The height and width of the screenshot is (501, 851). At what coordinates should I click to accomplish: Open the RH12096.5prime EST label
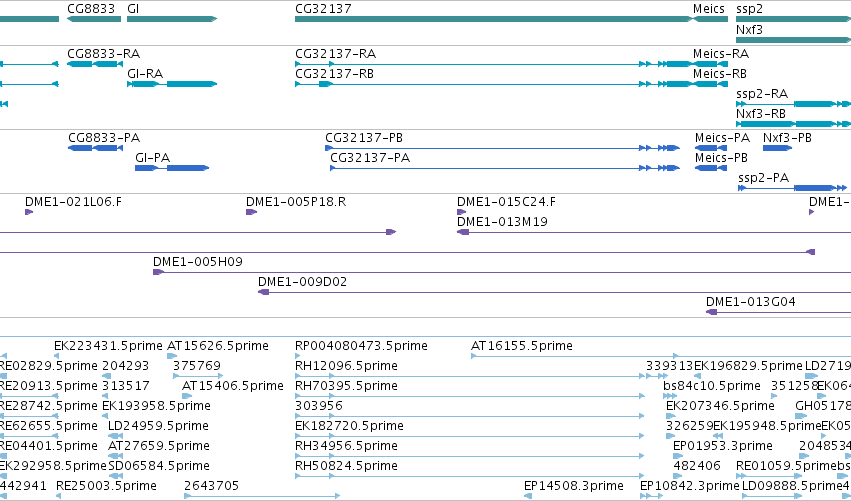(346, 366)
